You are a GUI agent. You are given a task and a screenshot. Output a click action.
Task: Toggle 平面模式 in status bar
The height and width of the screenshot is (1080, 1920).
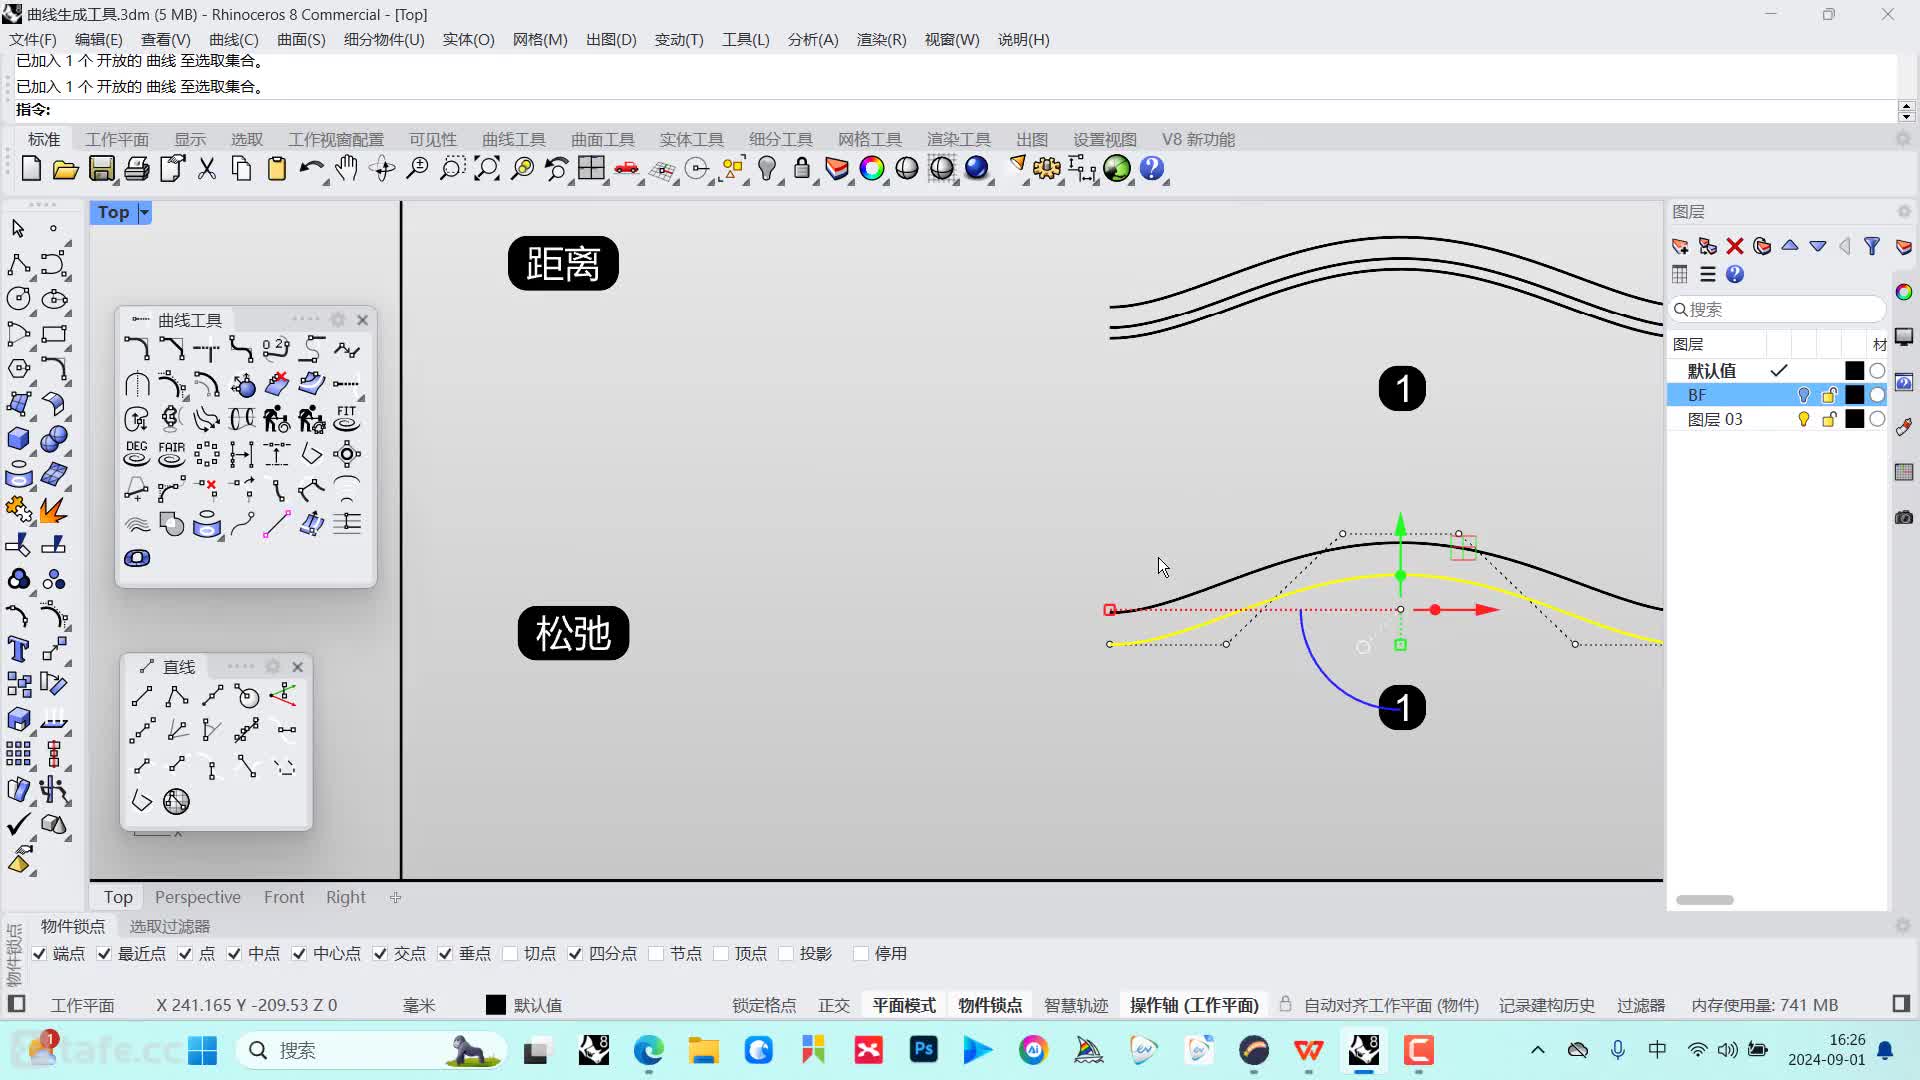click(x=904, y=1005)
